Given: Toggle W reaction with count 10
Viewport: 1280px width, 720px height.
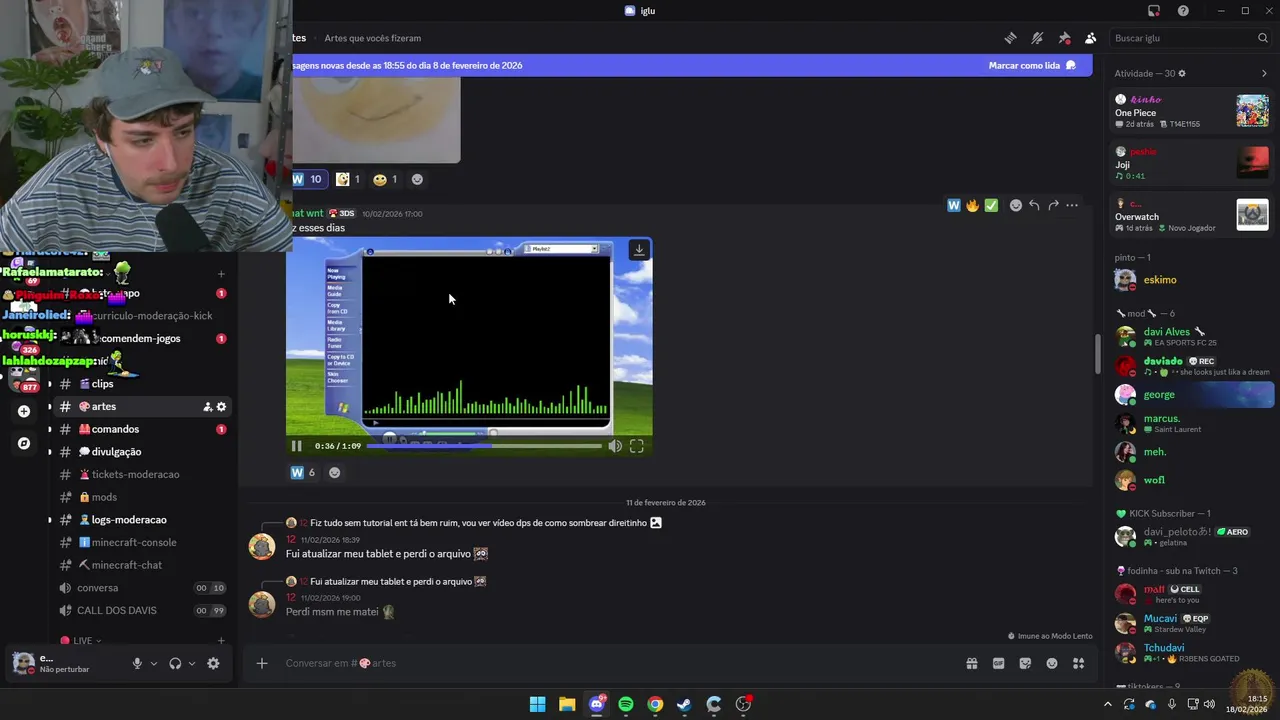Looking at the screenshot, I should (307, 180).
